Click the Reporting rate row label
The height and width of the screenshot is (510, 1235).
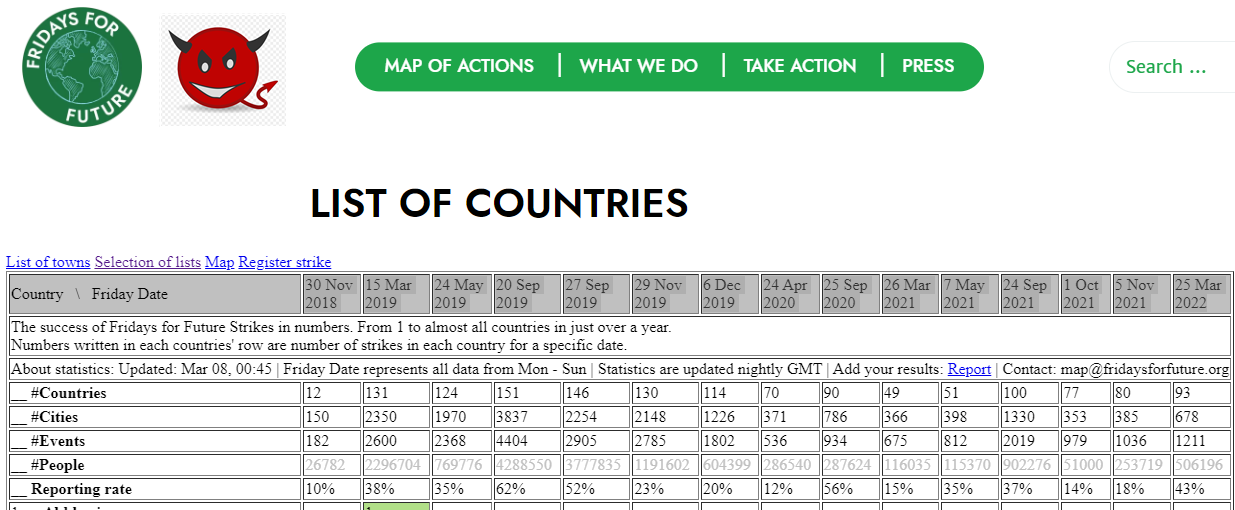click(x=154, y=489)
